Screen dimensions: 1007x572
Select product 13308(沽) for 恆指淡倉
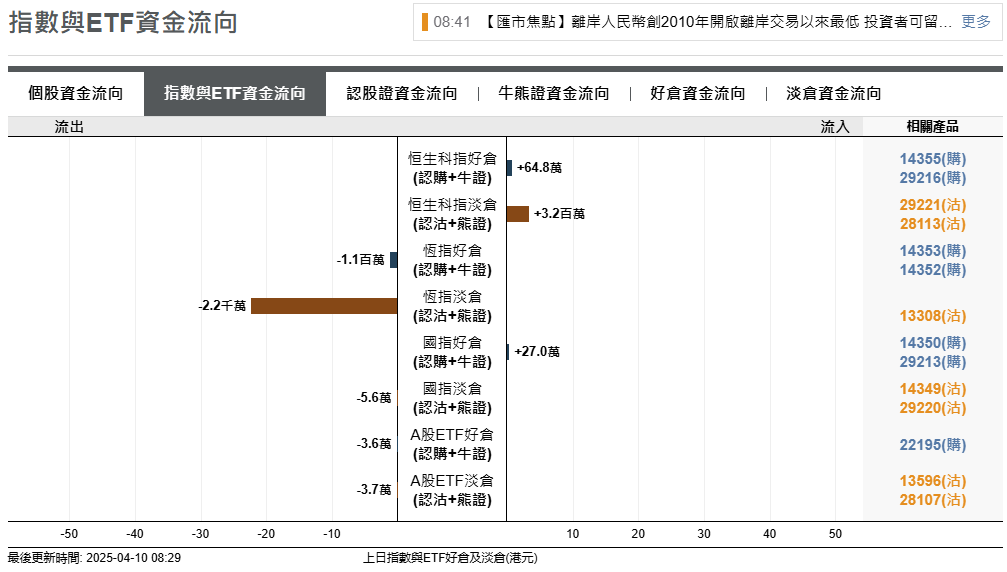[932, 316]
